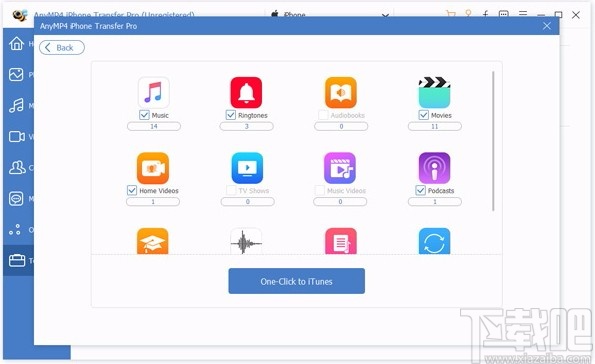Click the feedback chat icon in title bar
595x364 pixels.
click(504, 14)
